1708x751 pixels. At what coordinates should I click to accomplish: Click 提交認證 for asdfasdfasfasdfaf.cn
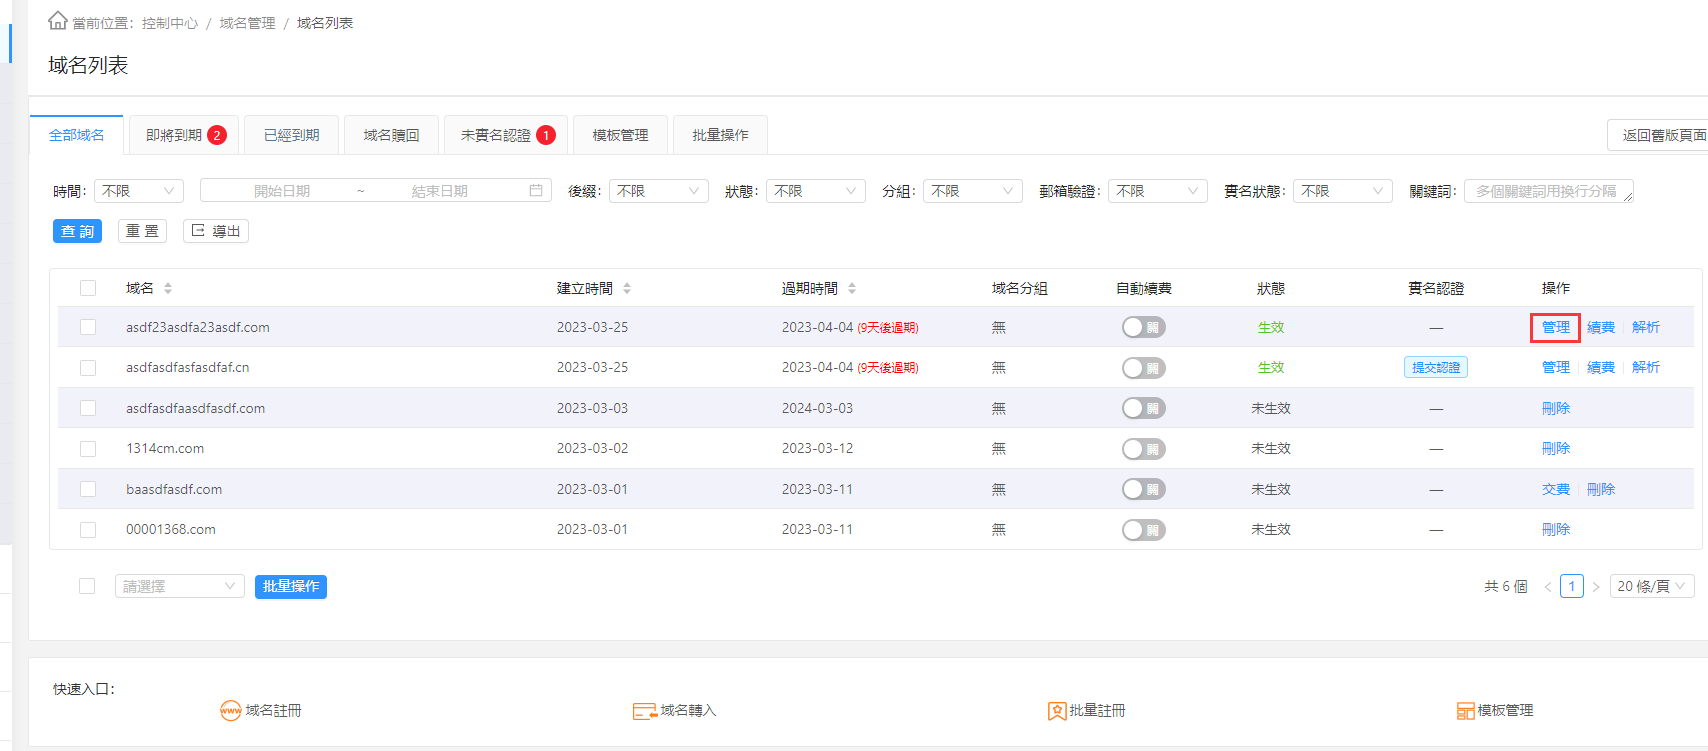click(x=1436, y=368)
